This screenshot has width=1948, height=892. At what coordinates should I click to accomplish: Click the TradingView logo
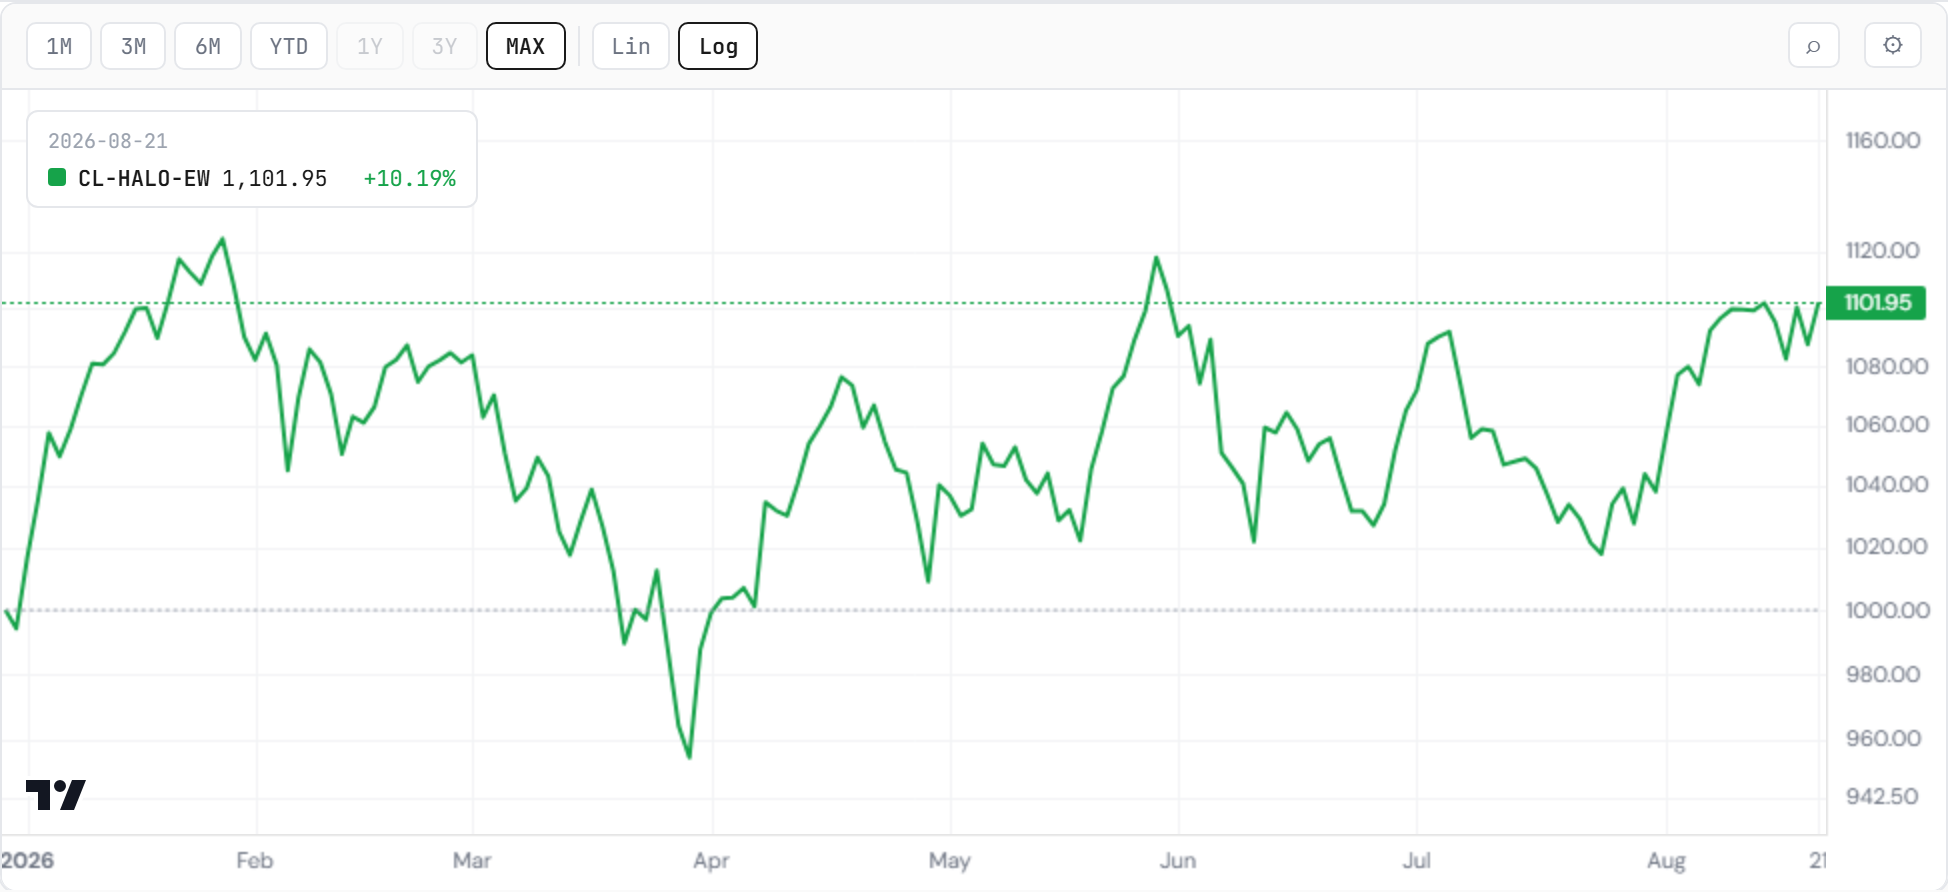[x=55, y=795]
